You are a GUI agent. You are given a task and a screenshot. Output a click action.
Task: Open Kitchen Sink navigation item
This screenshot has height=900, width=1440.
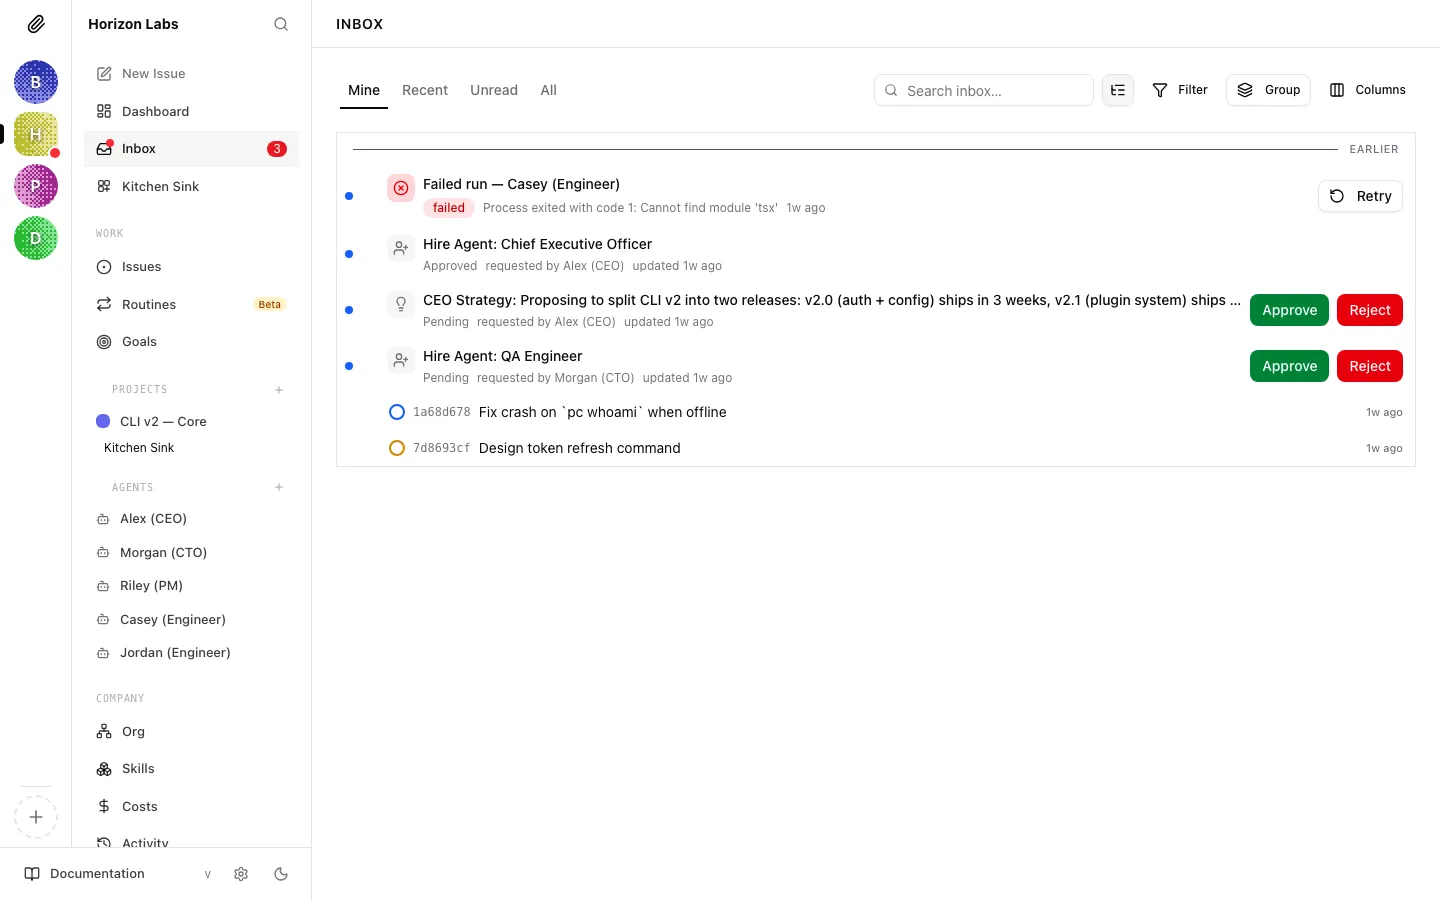click(x=191, y=186)
